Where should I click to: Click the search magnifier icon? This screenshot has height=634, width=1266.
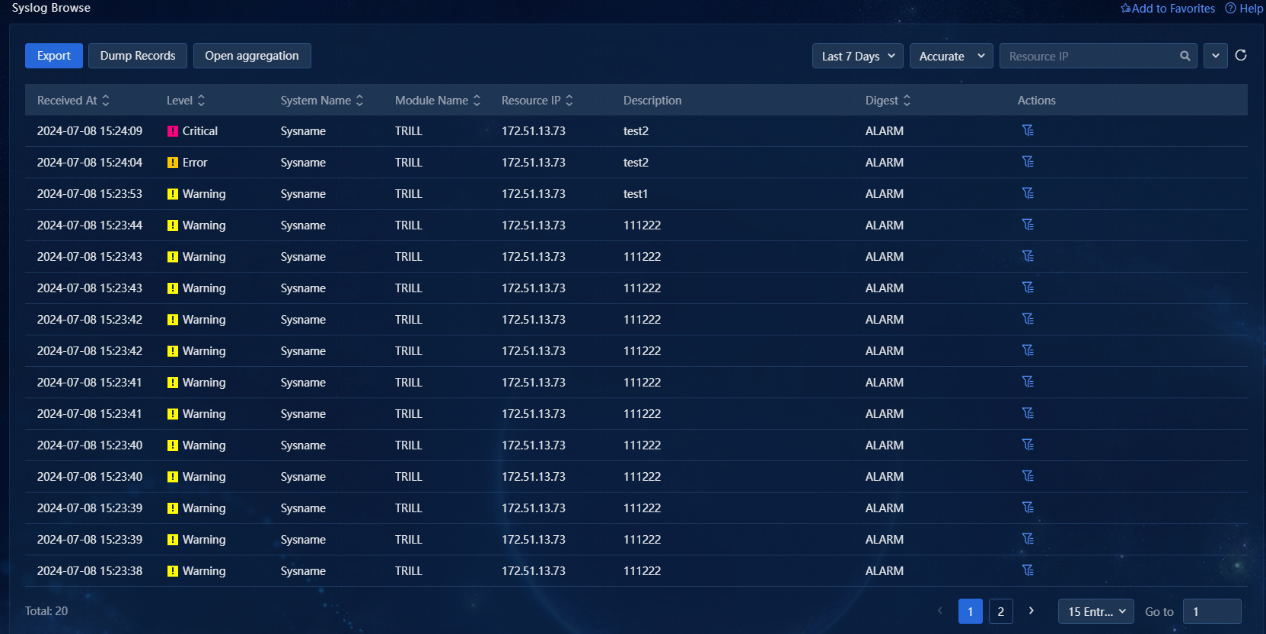tap(1185, 56)
